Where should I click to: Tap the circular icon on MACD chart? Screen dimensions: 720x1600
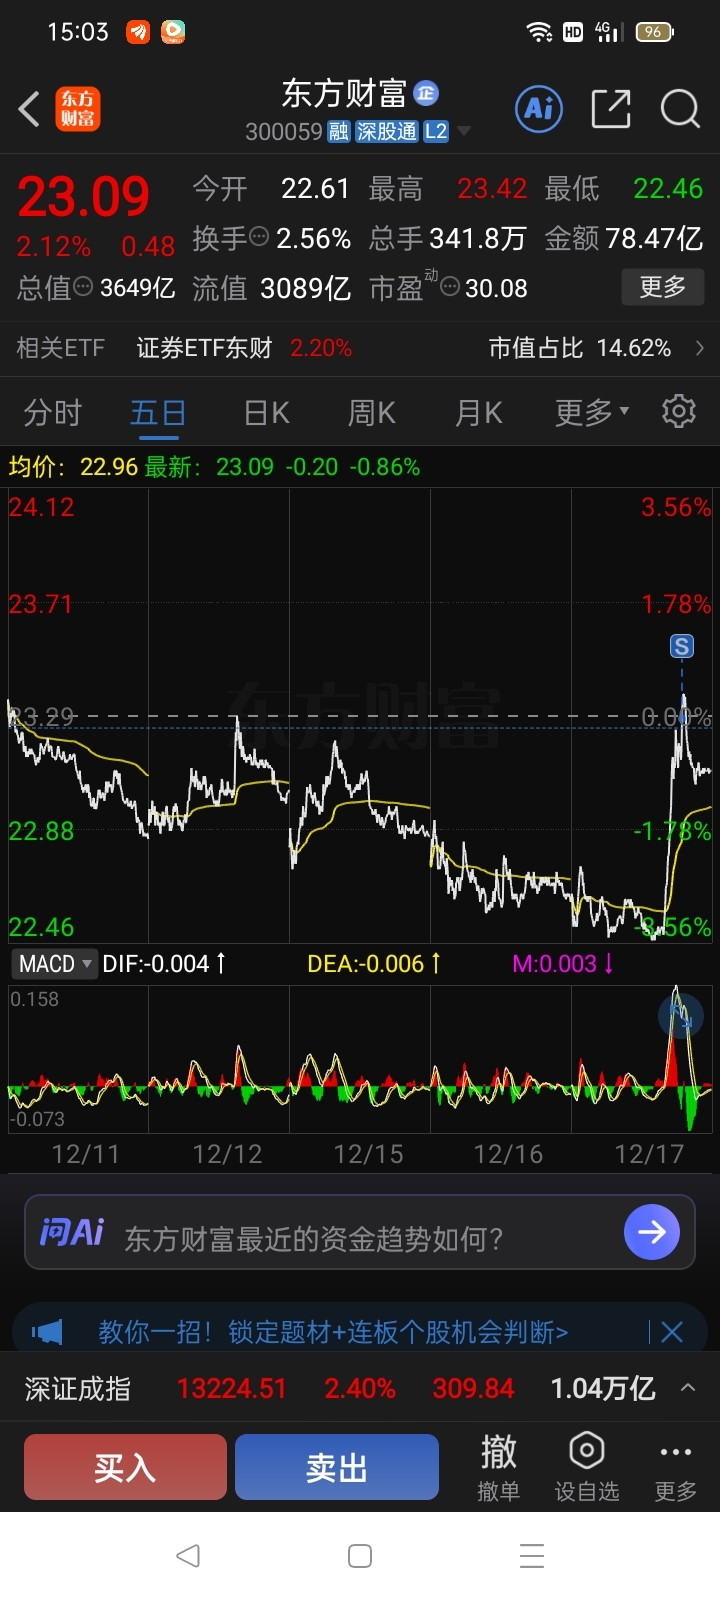680,1016
